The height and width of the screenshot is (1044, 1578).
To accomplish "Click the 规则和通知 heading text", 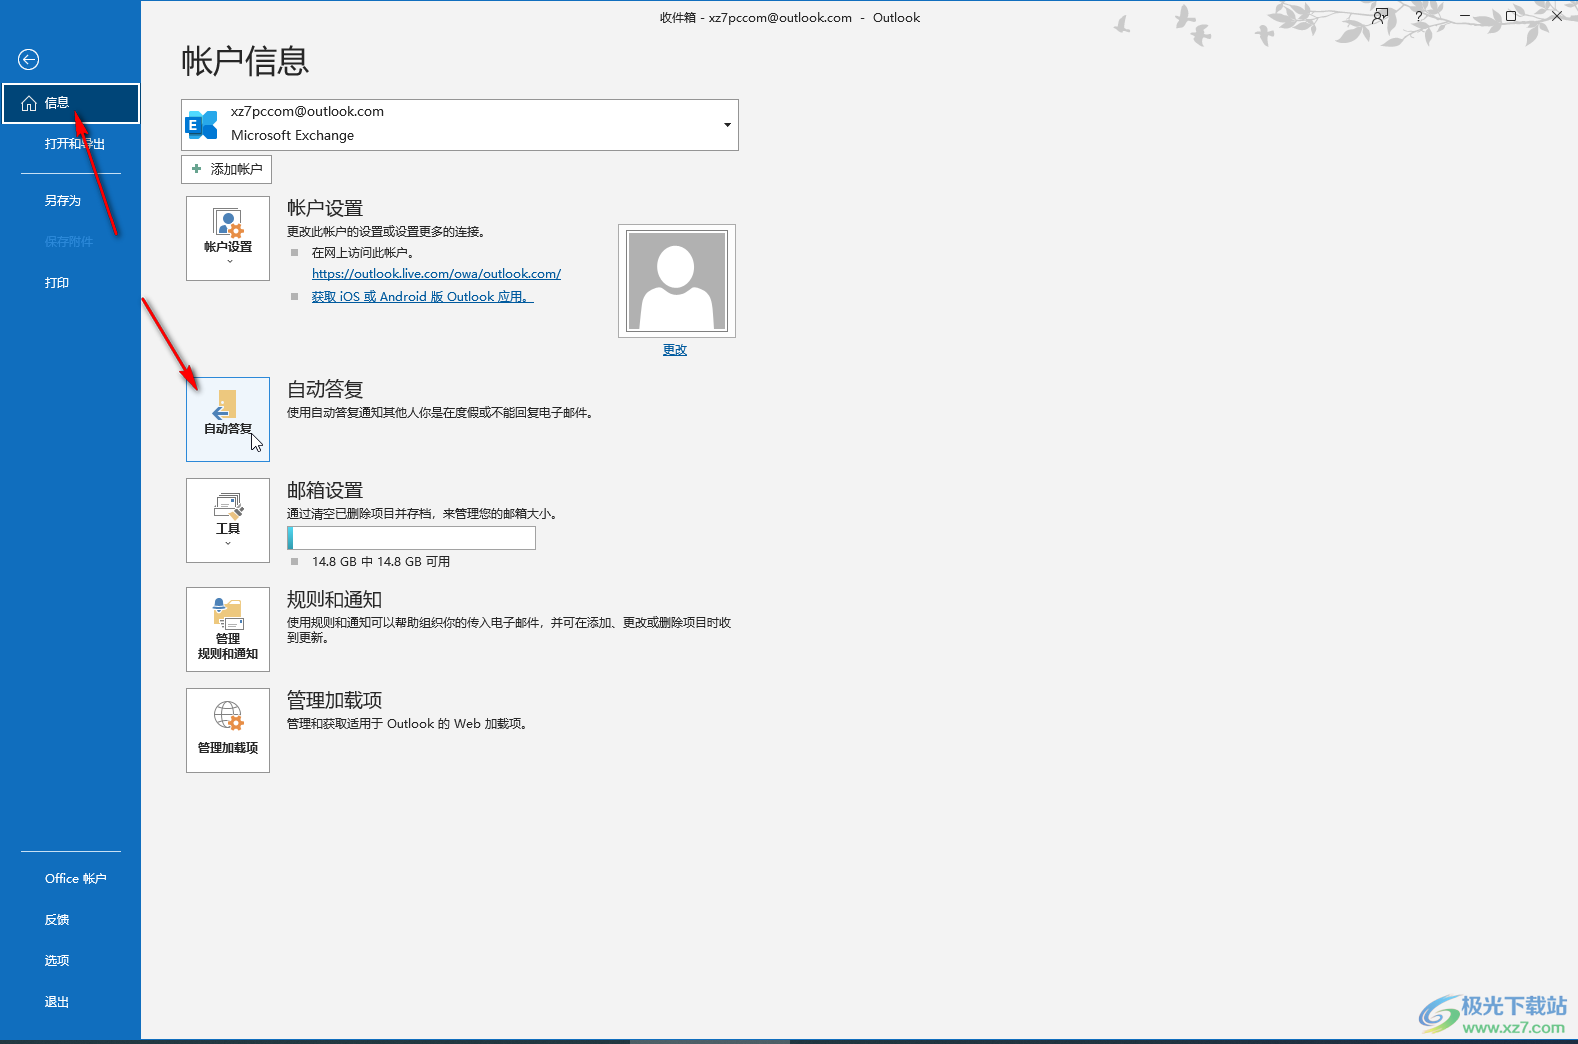I will (x=335, y=599).
